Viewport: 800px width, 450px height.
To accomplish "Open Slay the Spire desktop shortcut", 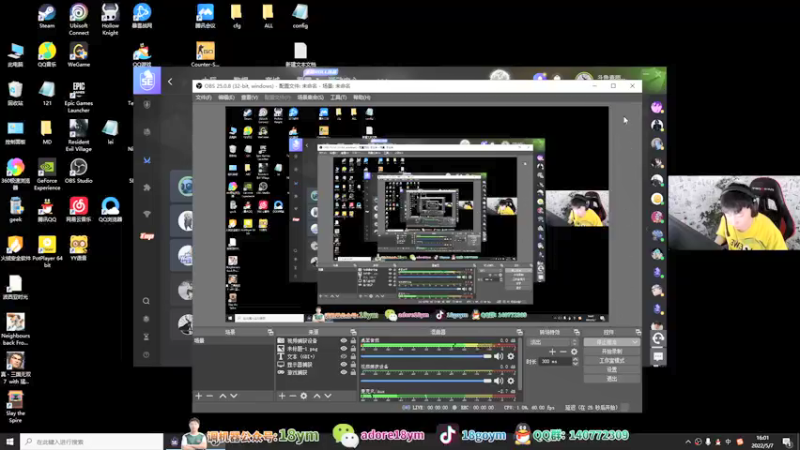I will point(15,407).
